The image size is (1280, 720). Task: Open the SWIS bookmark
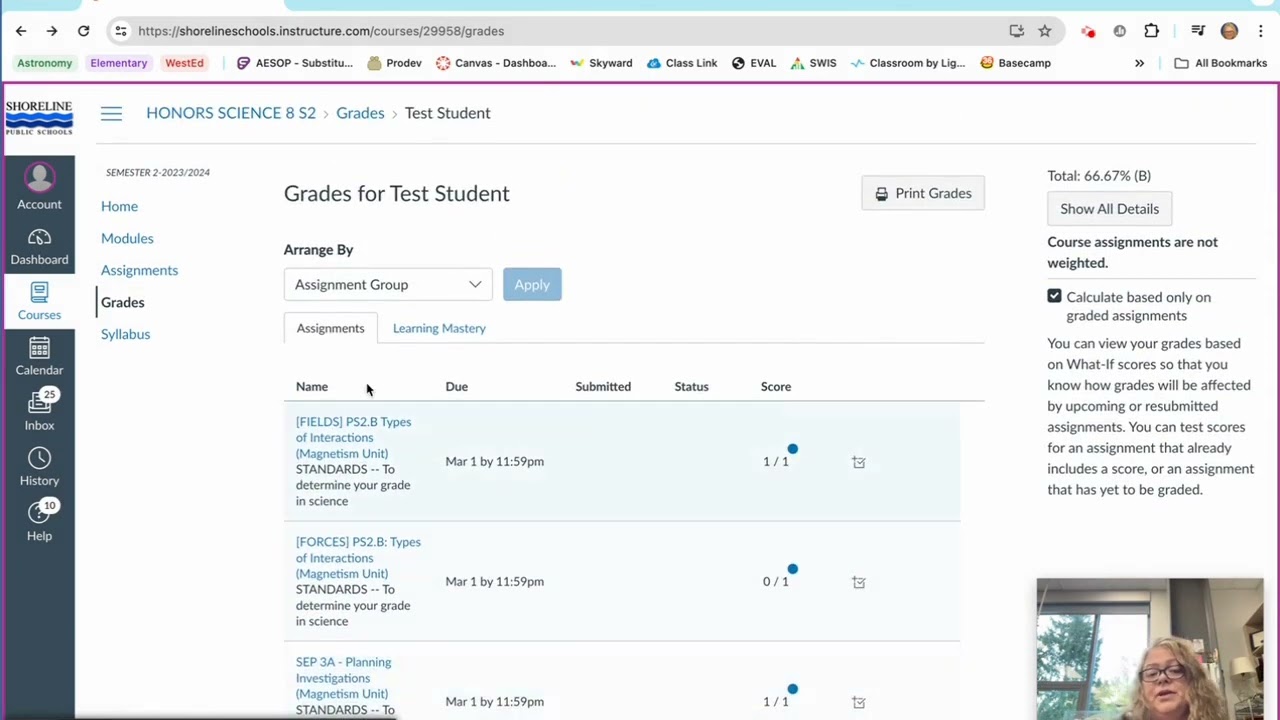813,63
